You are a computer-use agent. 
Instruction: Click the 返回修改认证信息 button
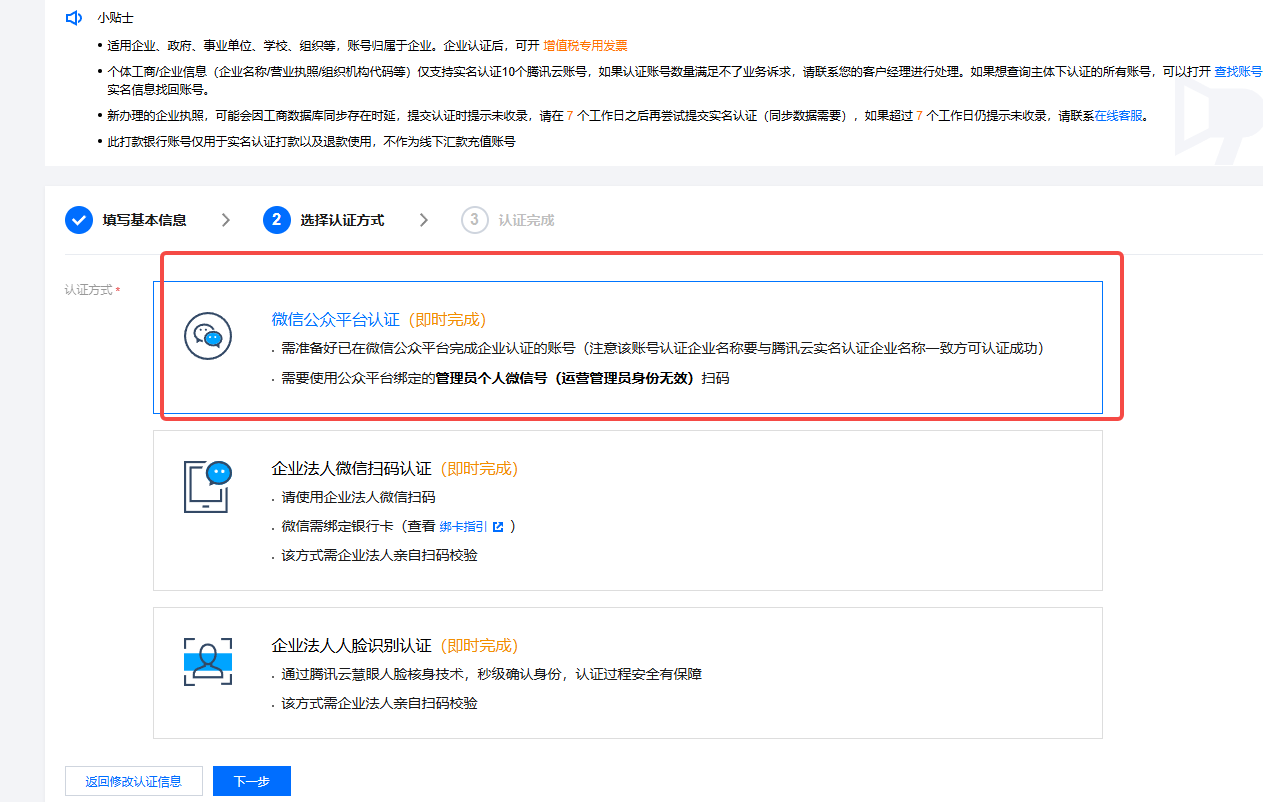tap(134, 782)
